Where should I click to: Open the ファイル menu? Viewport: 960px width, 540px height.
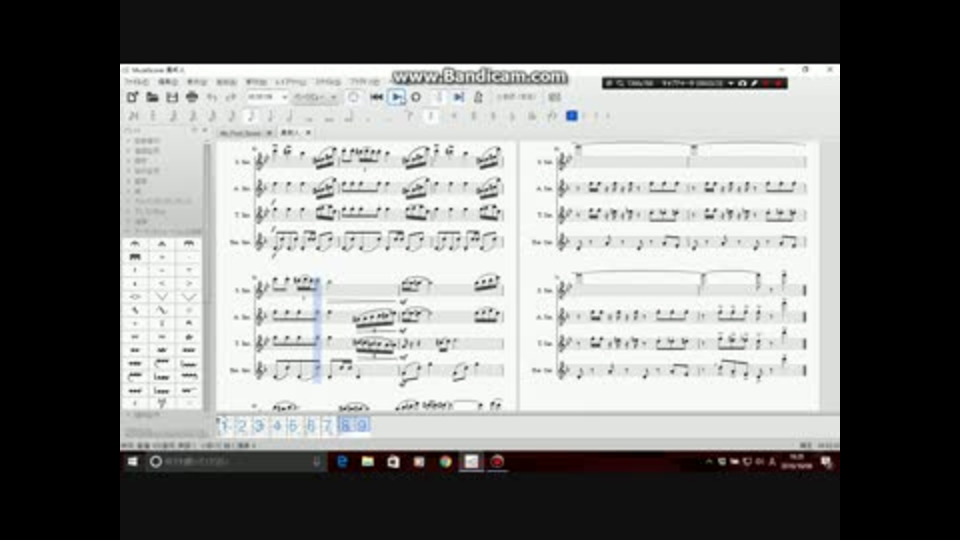point(136,82)
